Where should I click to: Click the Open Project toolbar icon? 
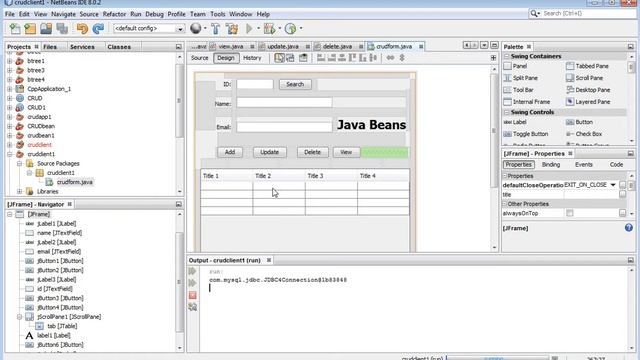pyautogui.click(x=46, y=29)
